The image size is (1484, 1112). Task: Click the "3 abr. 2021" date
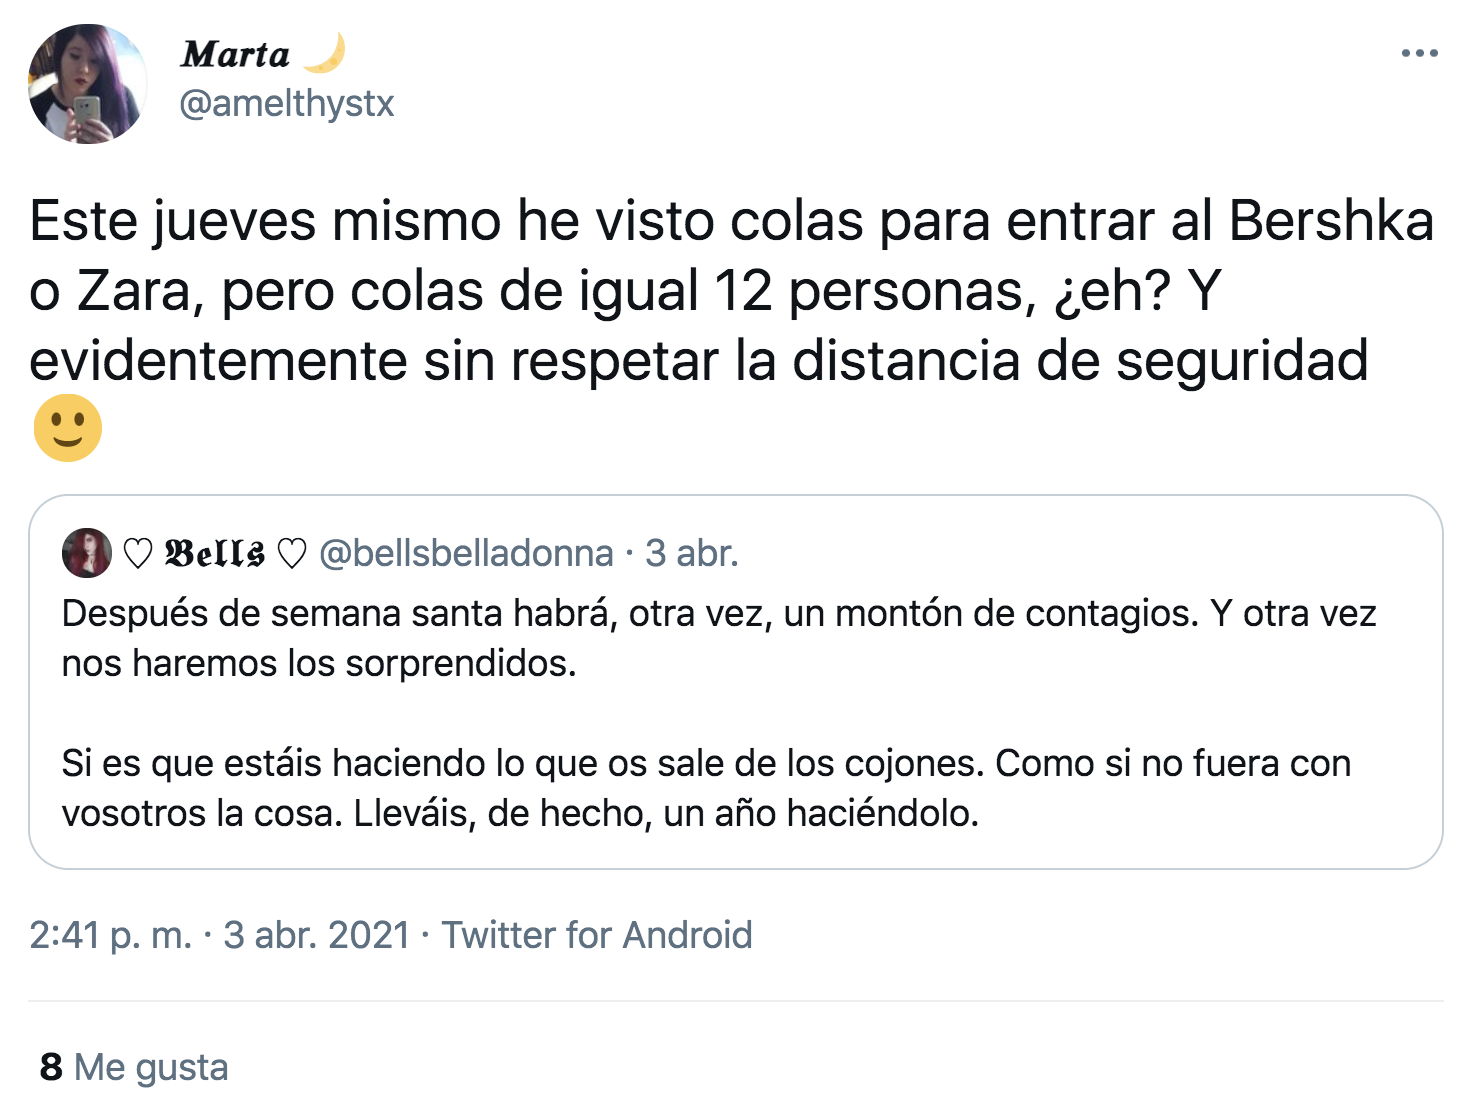(316, 935)
